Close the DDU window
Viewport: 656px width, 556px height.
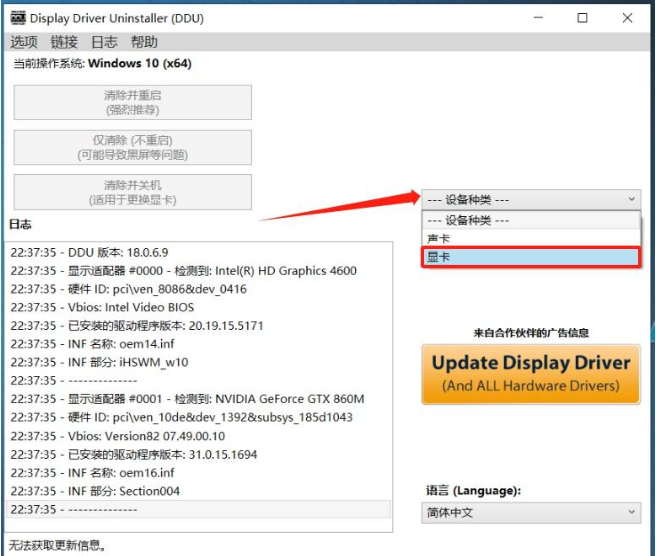pos(627,18)
